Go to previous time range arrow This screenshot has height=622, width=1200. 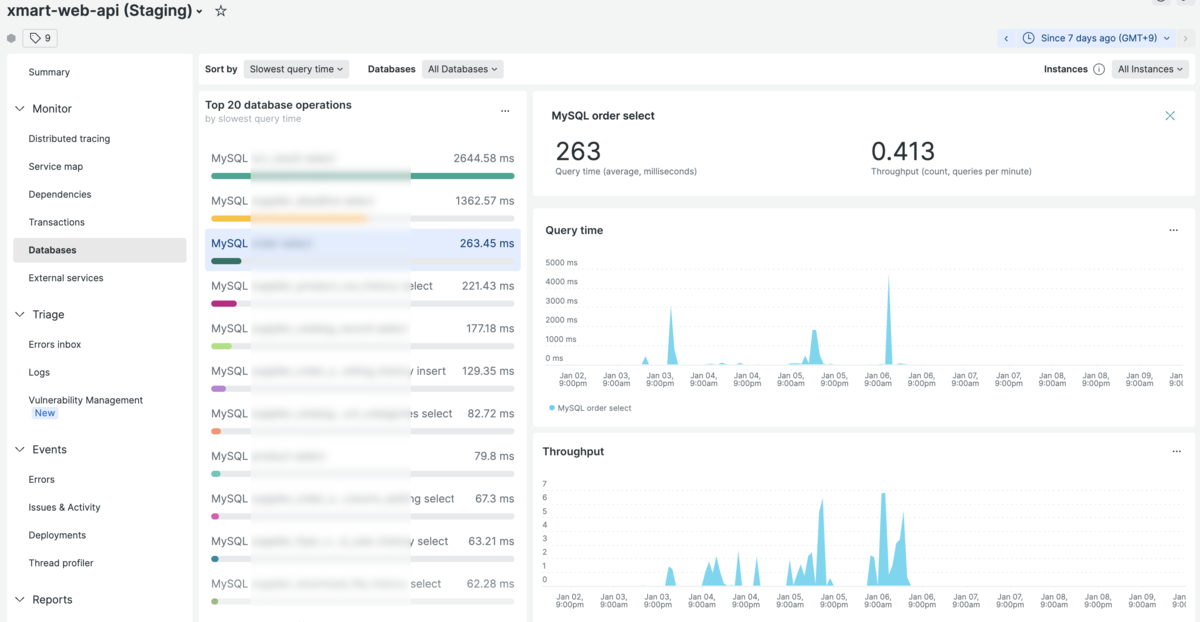pos(1006,38)
